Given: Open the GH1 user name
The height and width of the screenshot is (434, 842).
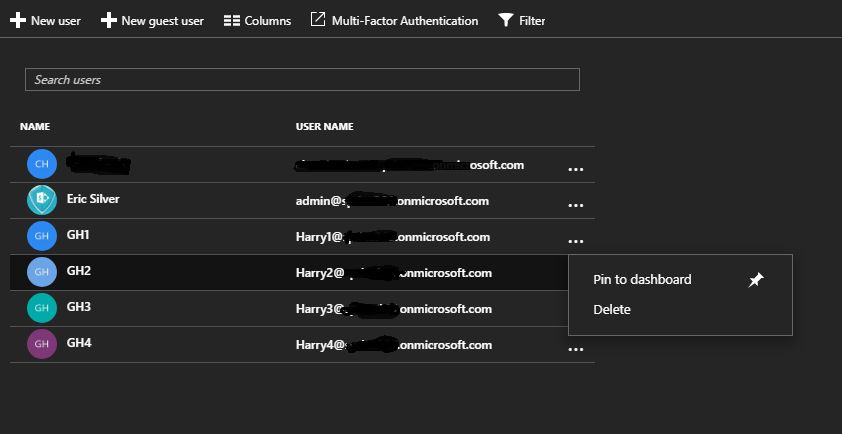Looking at the screenshot, I should click(x=78, y=235).
